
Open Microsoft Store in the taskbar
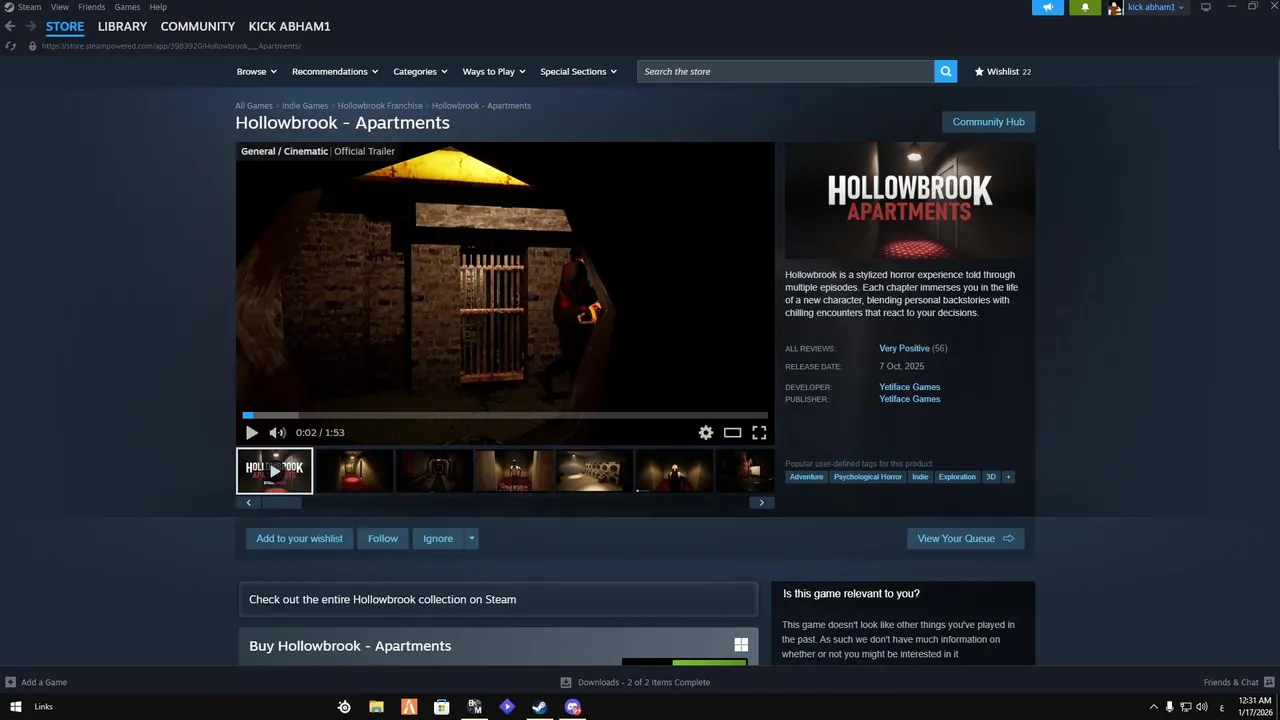pyautogui.click(x=441, y=707)
